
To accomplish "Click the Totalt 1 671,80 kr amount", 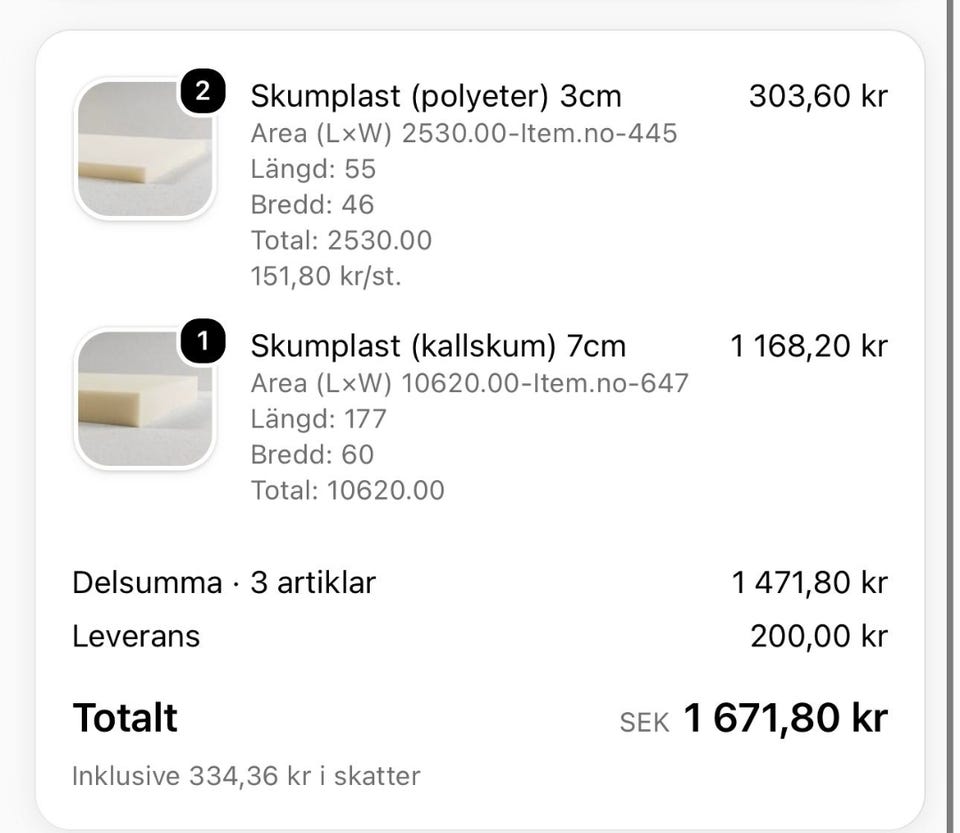I will (785, 718).
